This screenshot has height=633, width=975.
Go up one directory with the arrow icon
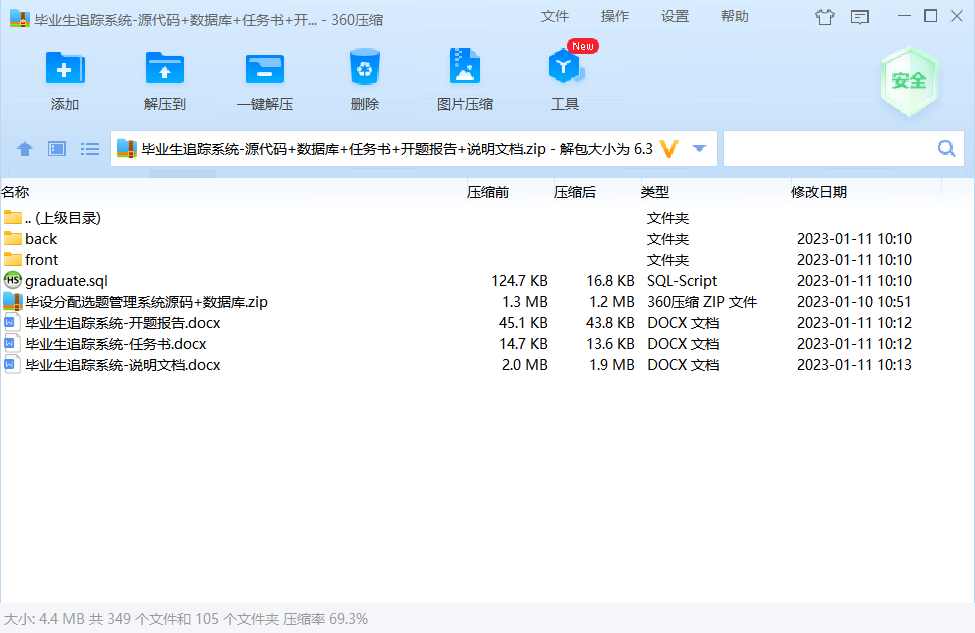click(25, 149)
